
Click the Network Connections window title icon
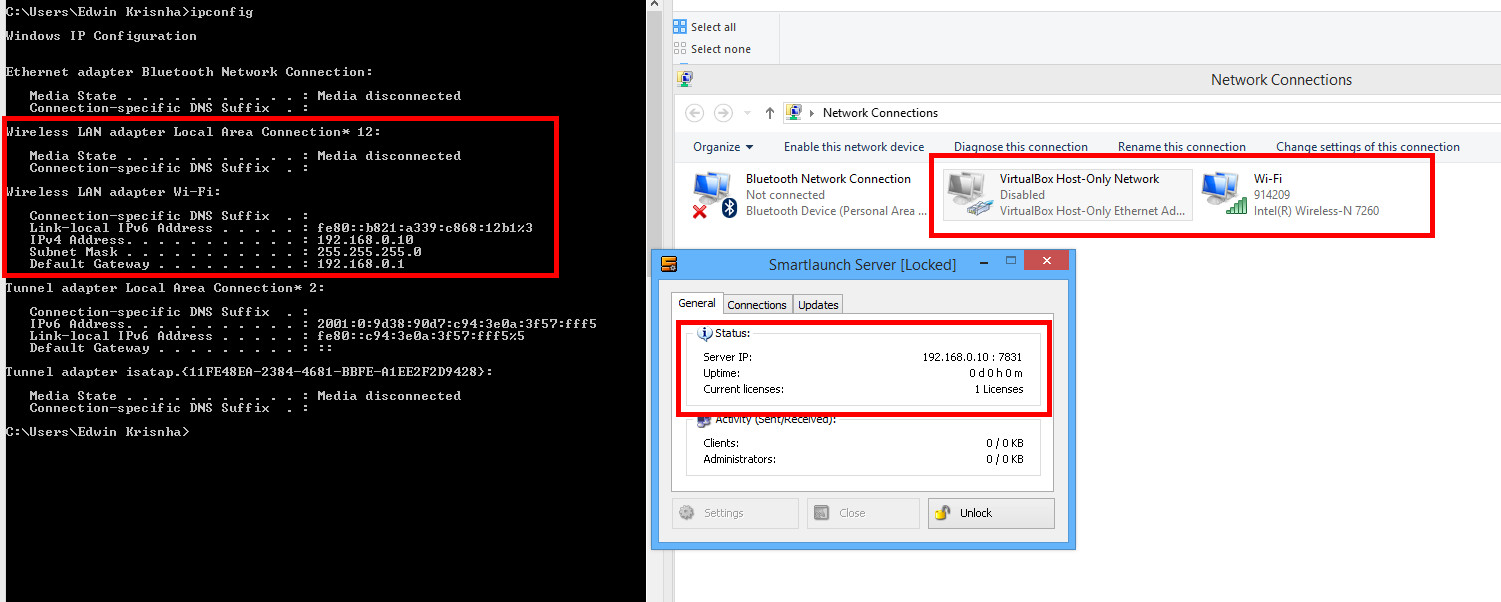(x=685, y=78)
